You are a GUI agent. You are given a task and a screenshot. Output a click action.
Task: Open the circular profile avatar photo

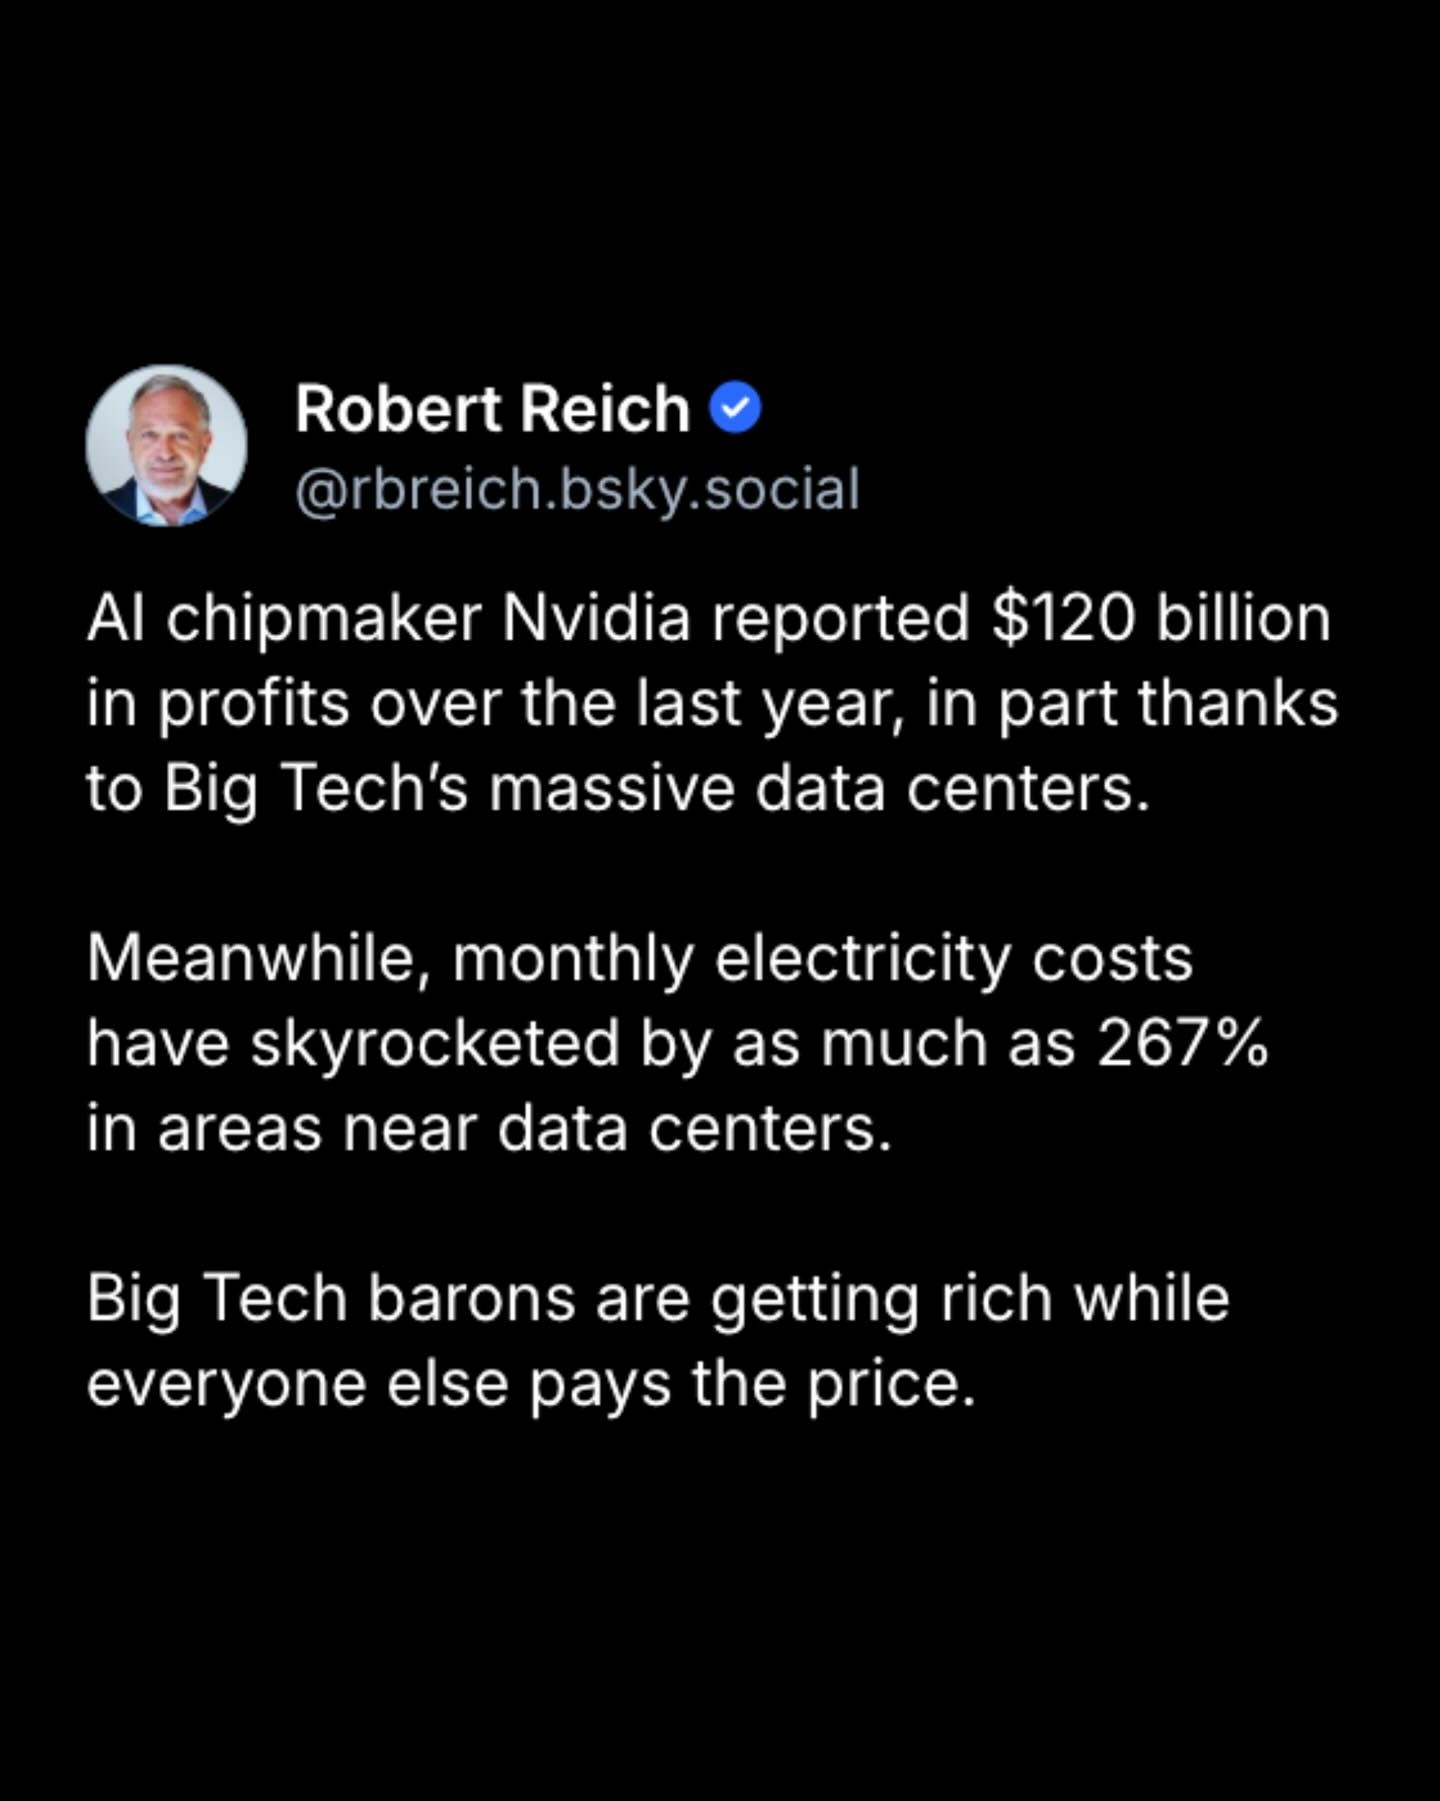(x=166, y=445)
